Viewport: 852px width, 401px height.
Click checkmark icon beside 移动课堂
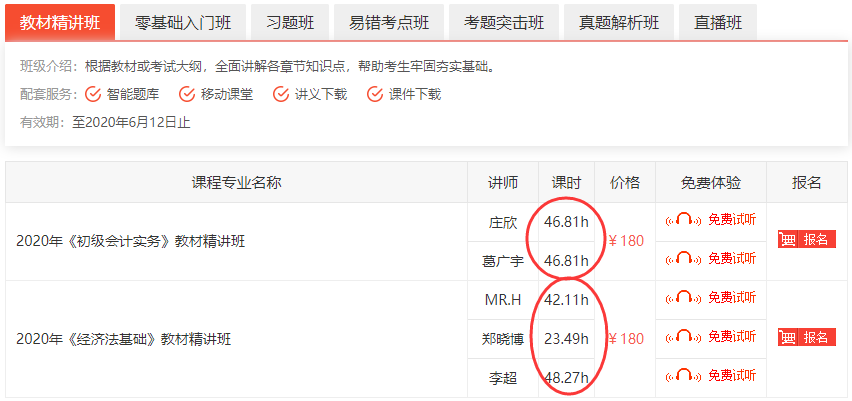click(x=187, y=95)
